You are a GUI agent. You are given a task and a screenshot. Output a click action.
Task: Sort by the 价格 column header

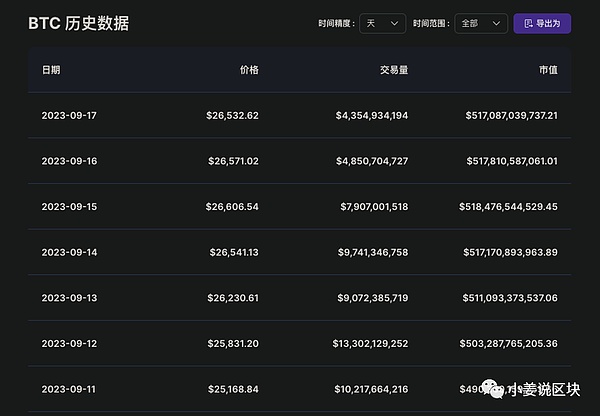pos(249,70)
